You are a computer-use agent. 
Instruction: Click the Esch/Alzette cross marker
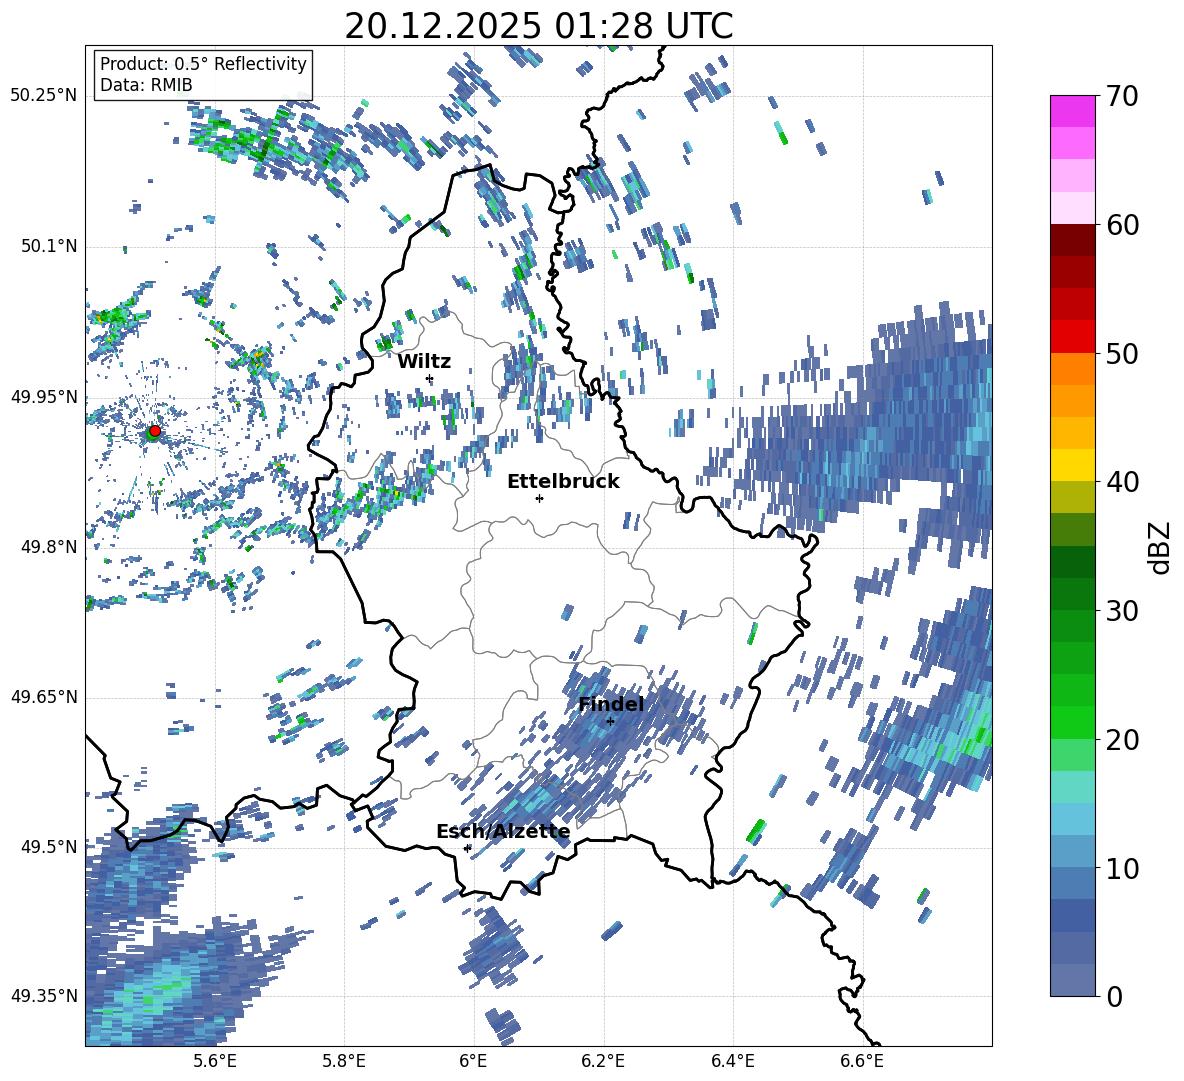467,848
